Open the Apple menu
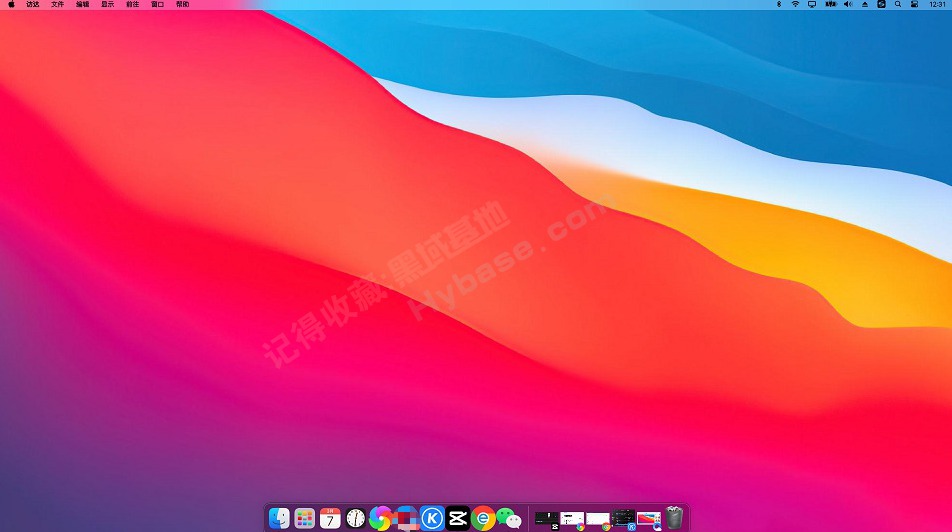 pyautogui.click(x=11, y=4)
